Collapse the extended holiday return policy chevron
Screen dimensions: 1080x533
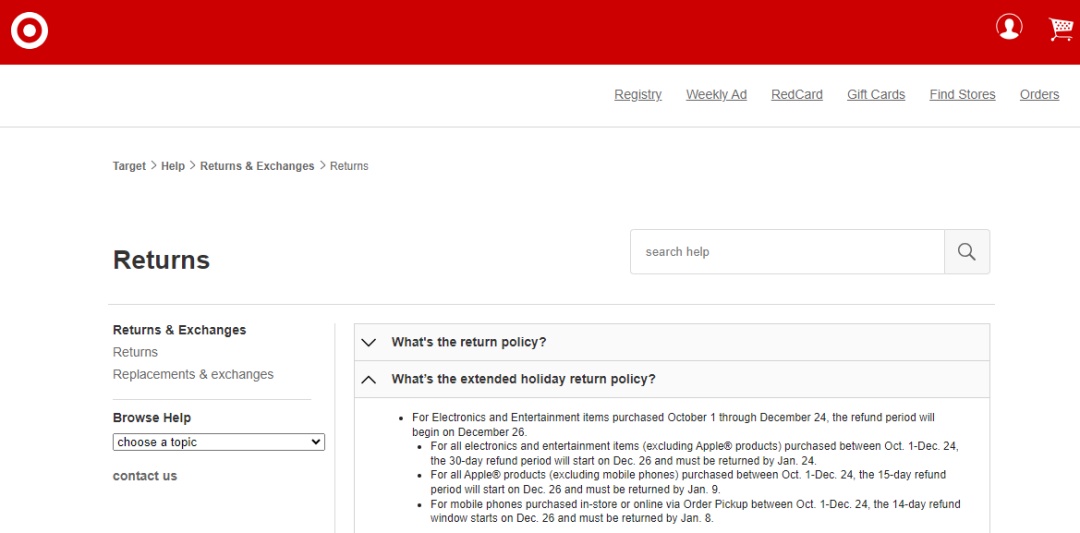point(369,379)
